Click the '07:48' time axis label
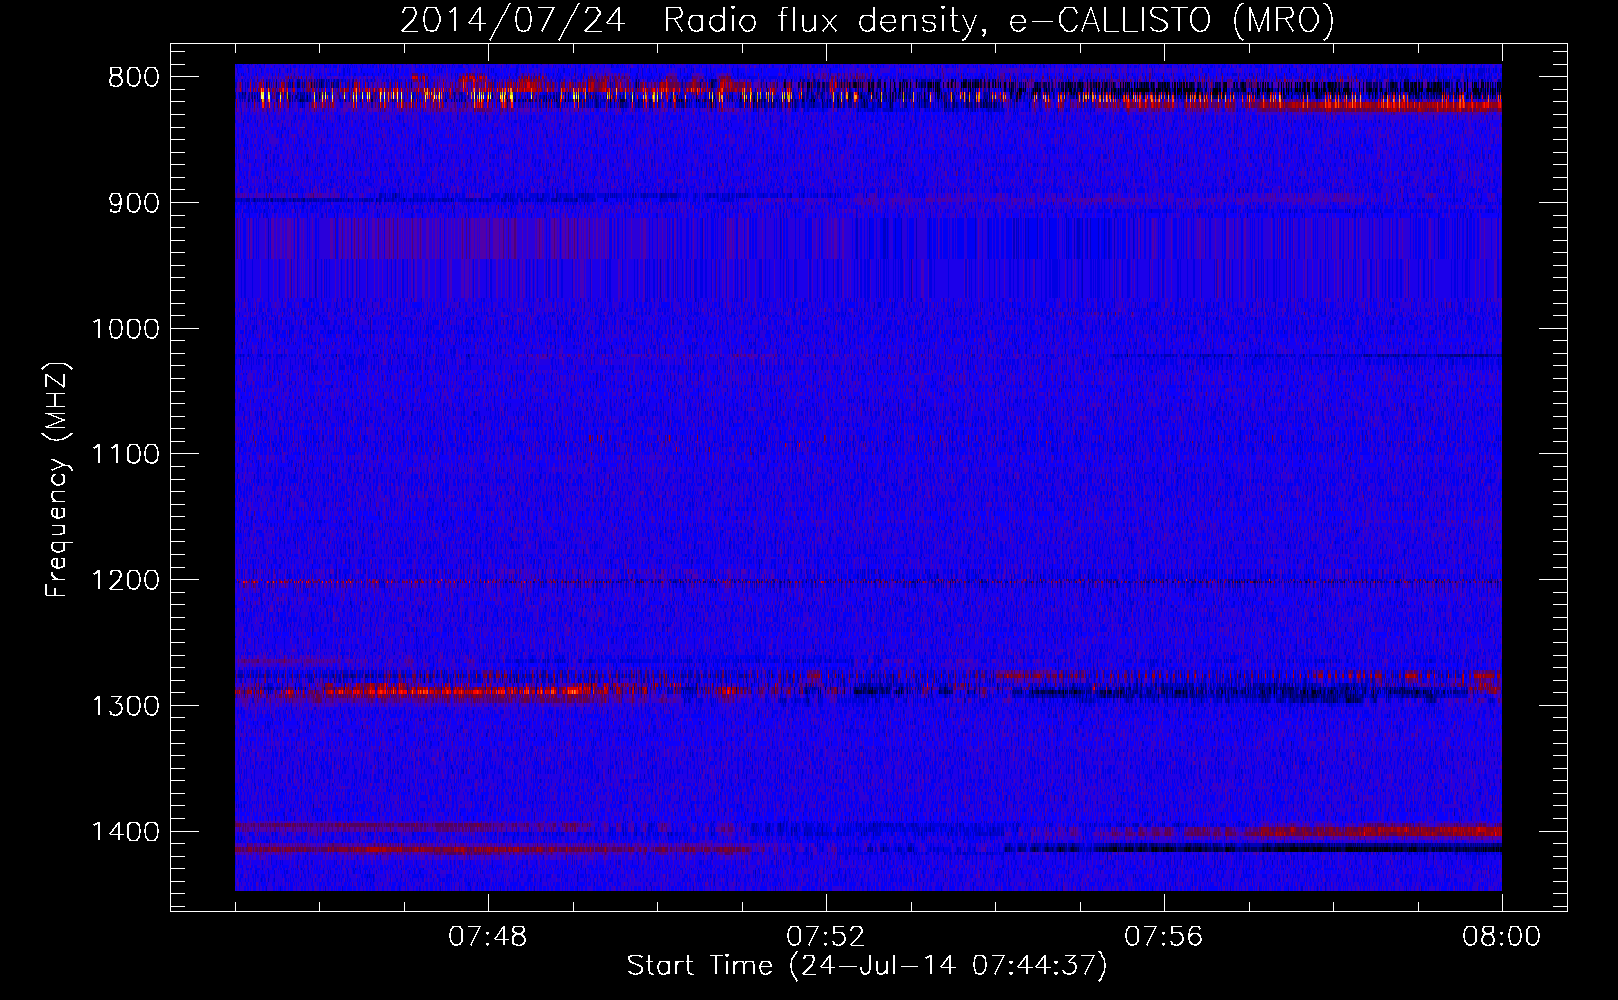Image resolution: width=1618 pixels, height=1000 pixels. point(488,938)
